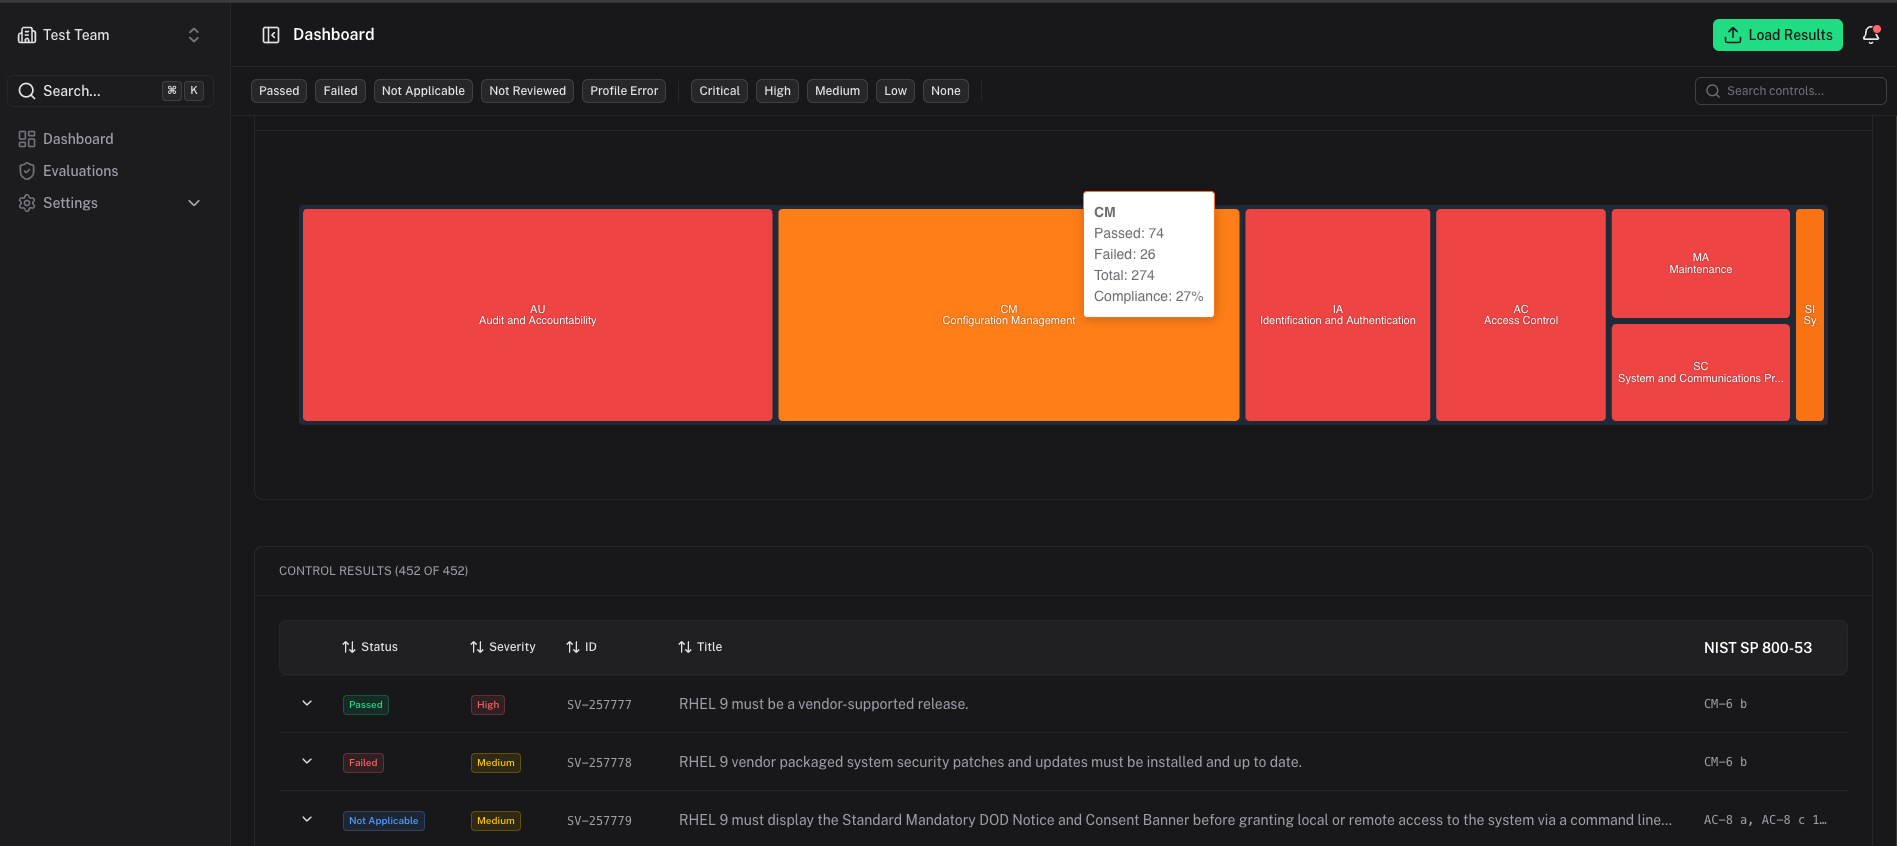Toggle the None severity filter
1897x846 pixels.
pos(945,91)
